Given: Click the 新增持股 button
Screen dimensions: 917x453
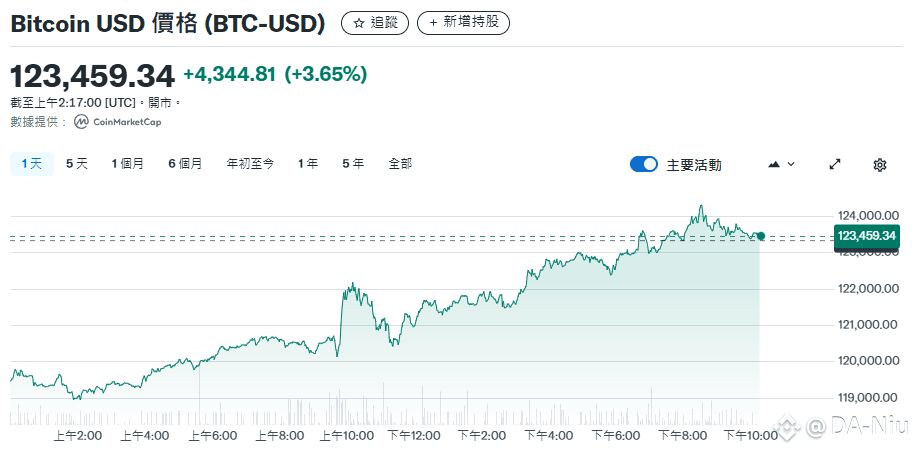Looking at the screenshot, I should pyautogui.click(x=463, y=23).
